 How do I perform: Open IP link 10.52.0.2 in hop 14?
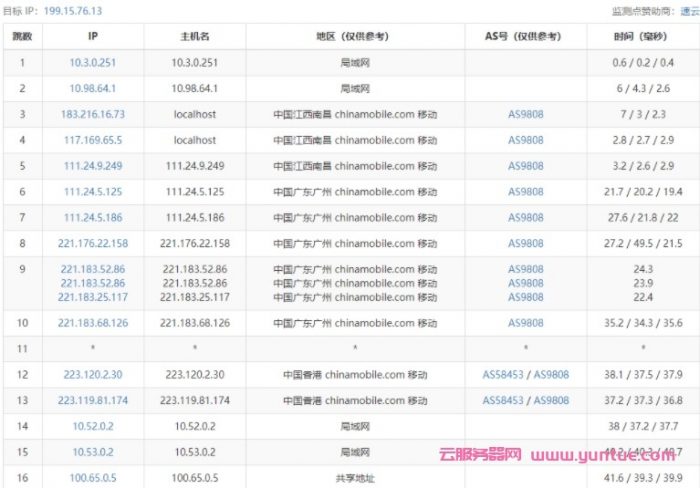(x=93, y=426)
